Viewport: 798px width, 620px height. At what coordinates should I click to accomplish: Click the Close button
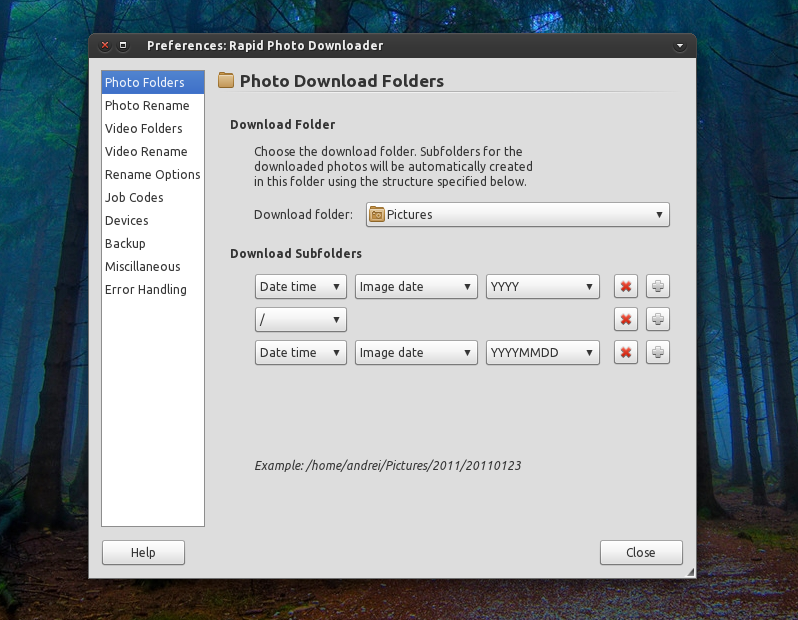(641, 552)
